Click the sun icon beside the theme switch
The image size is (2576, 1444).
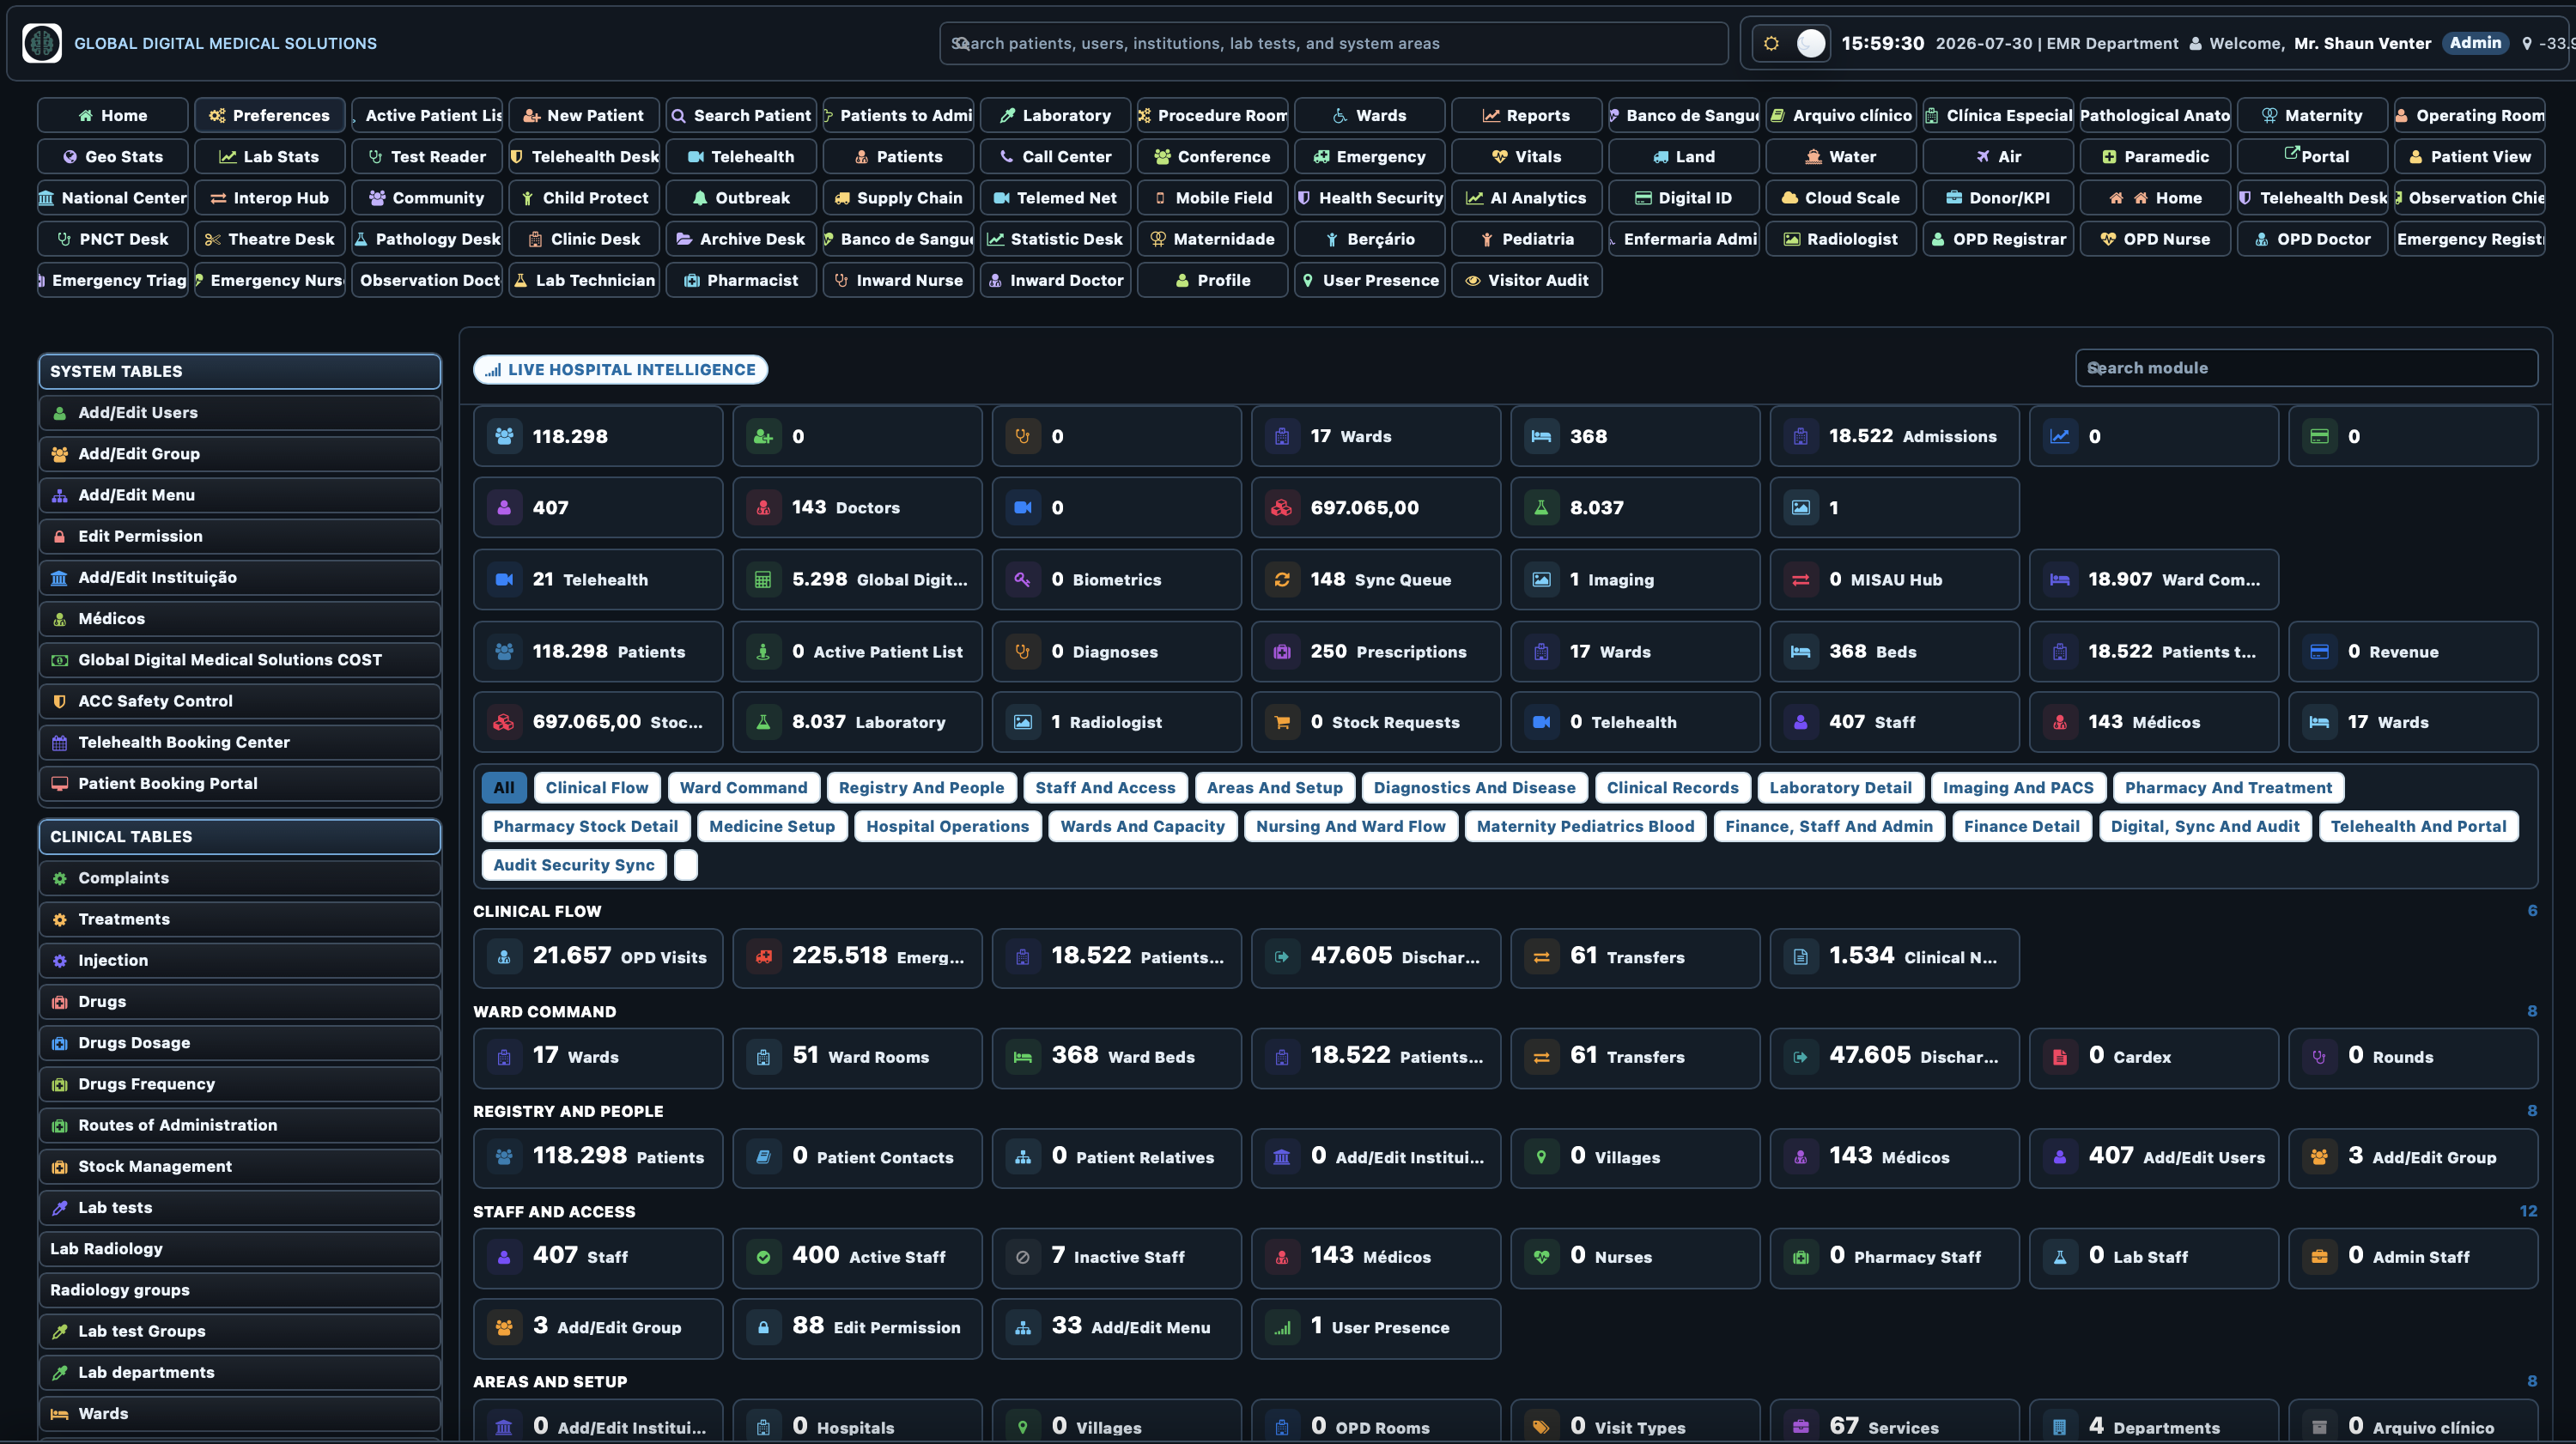click(x=1771, y=43)
